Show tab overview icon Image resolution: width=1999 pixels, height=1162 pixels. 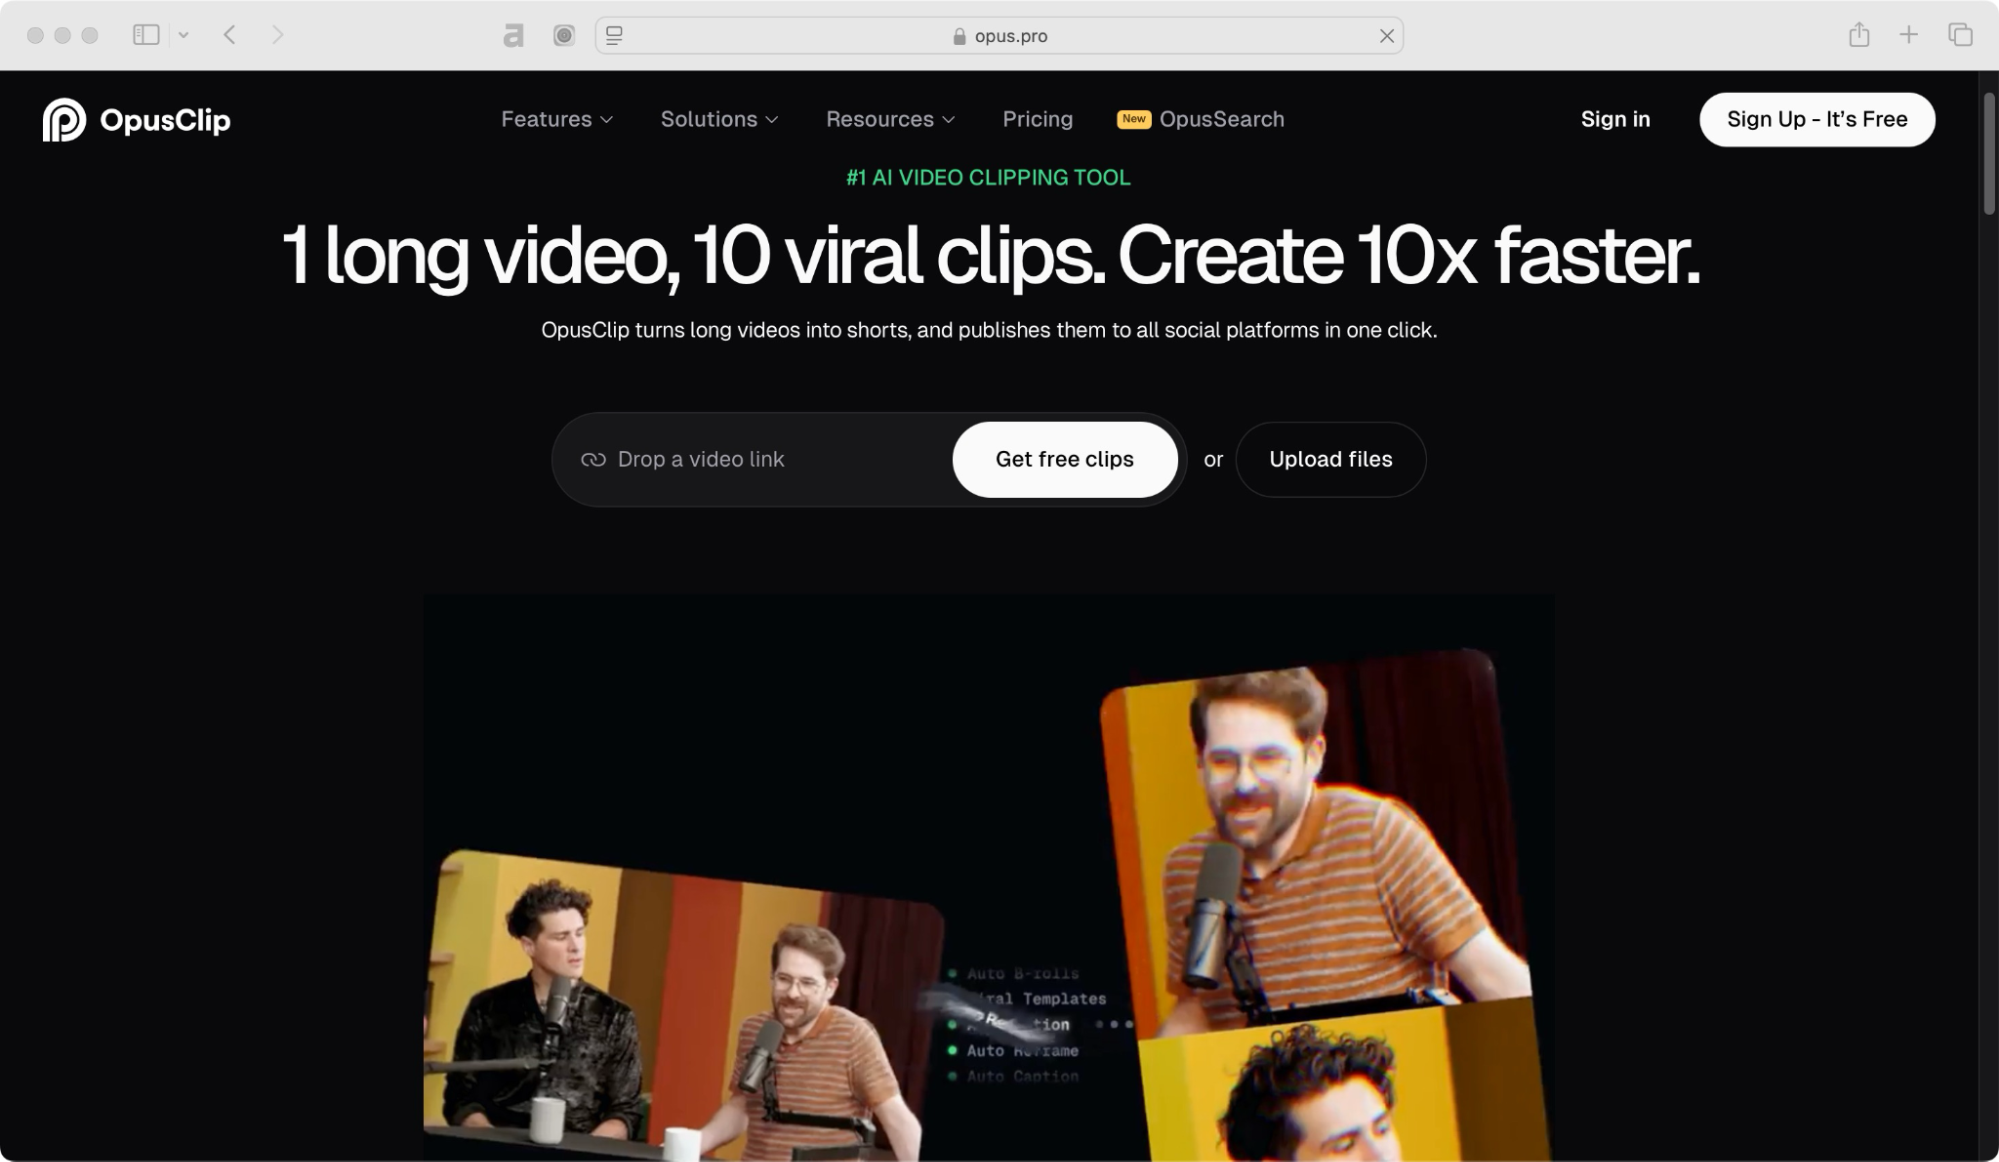1960,35
